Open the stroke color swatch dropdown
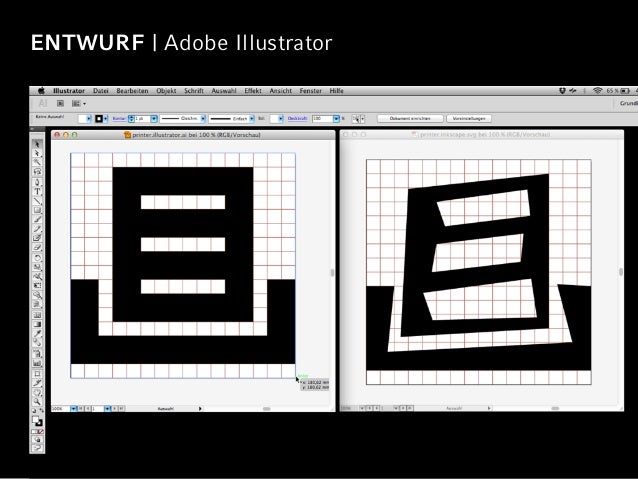The height and width of the screenshot is (479, 638). click(x=106, y=118)
